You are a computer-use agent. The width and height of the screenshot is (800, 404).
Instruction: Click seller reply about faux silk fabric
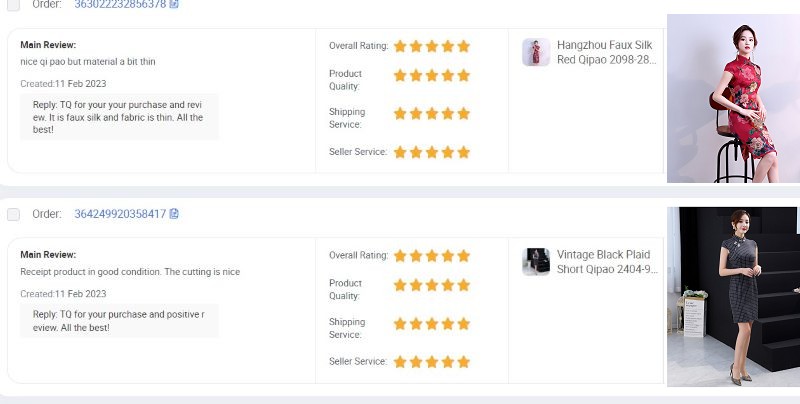(x=118, y=117)
